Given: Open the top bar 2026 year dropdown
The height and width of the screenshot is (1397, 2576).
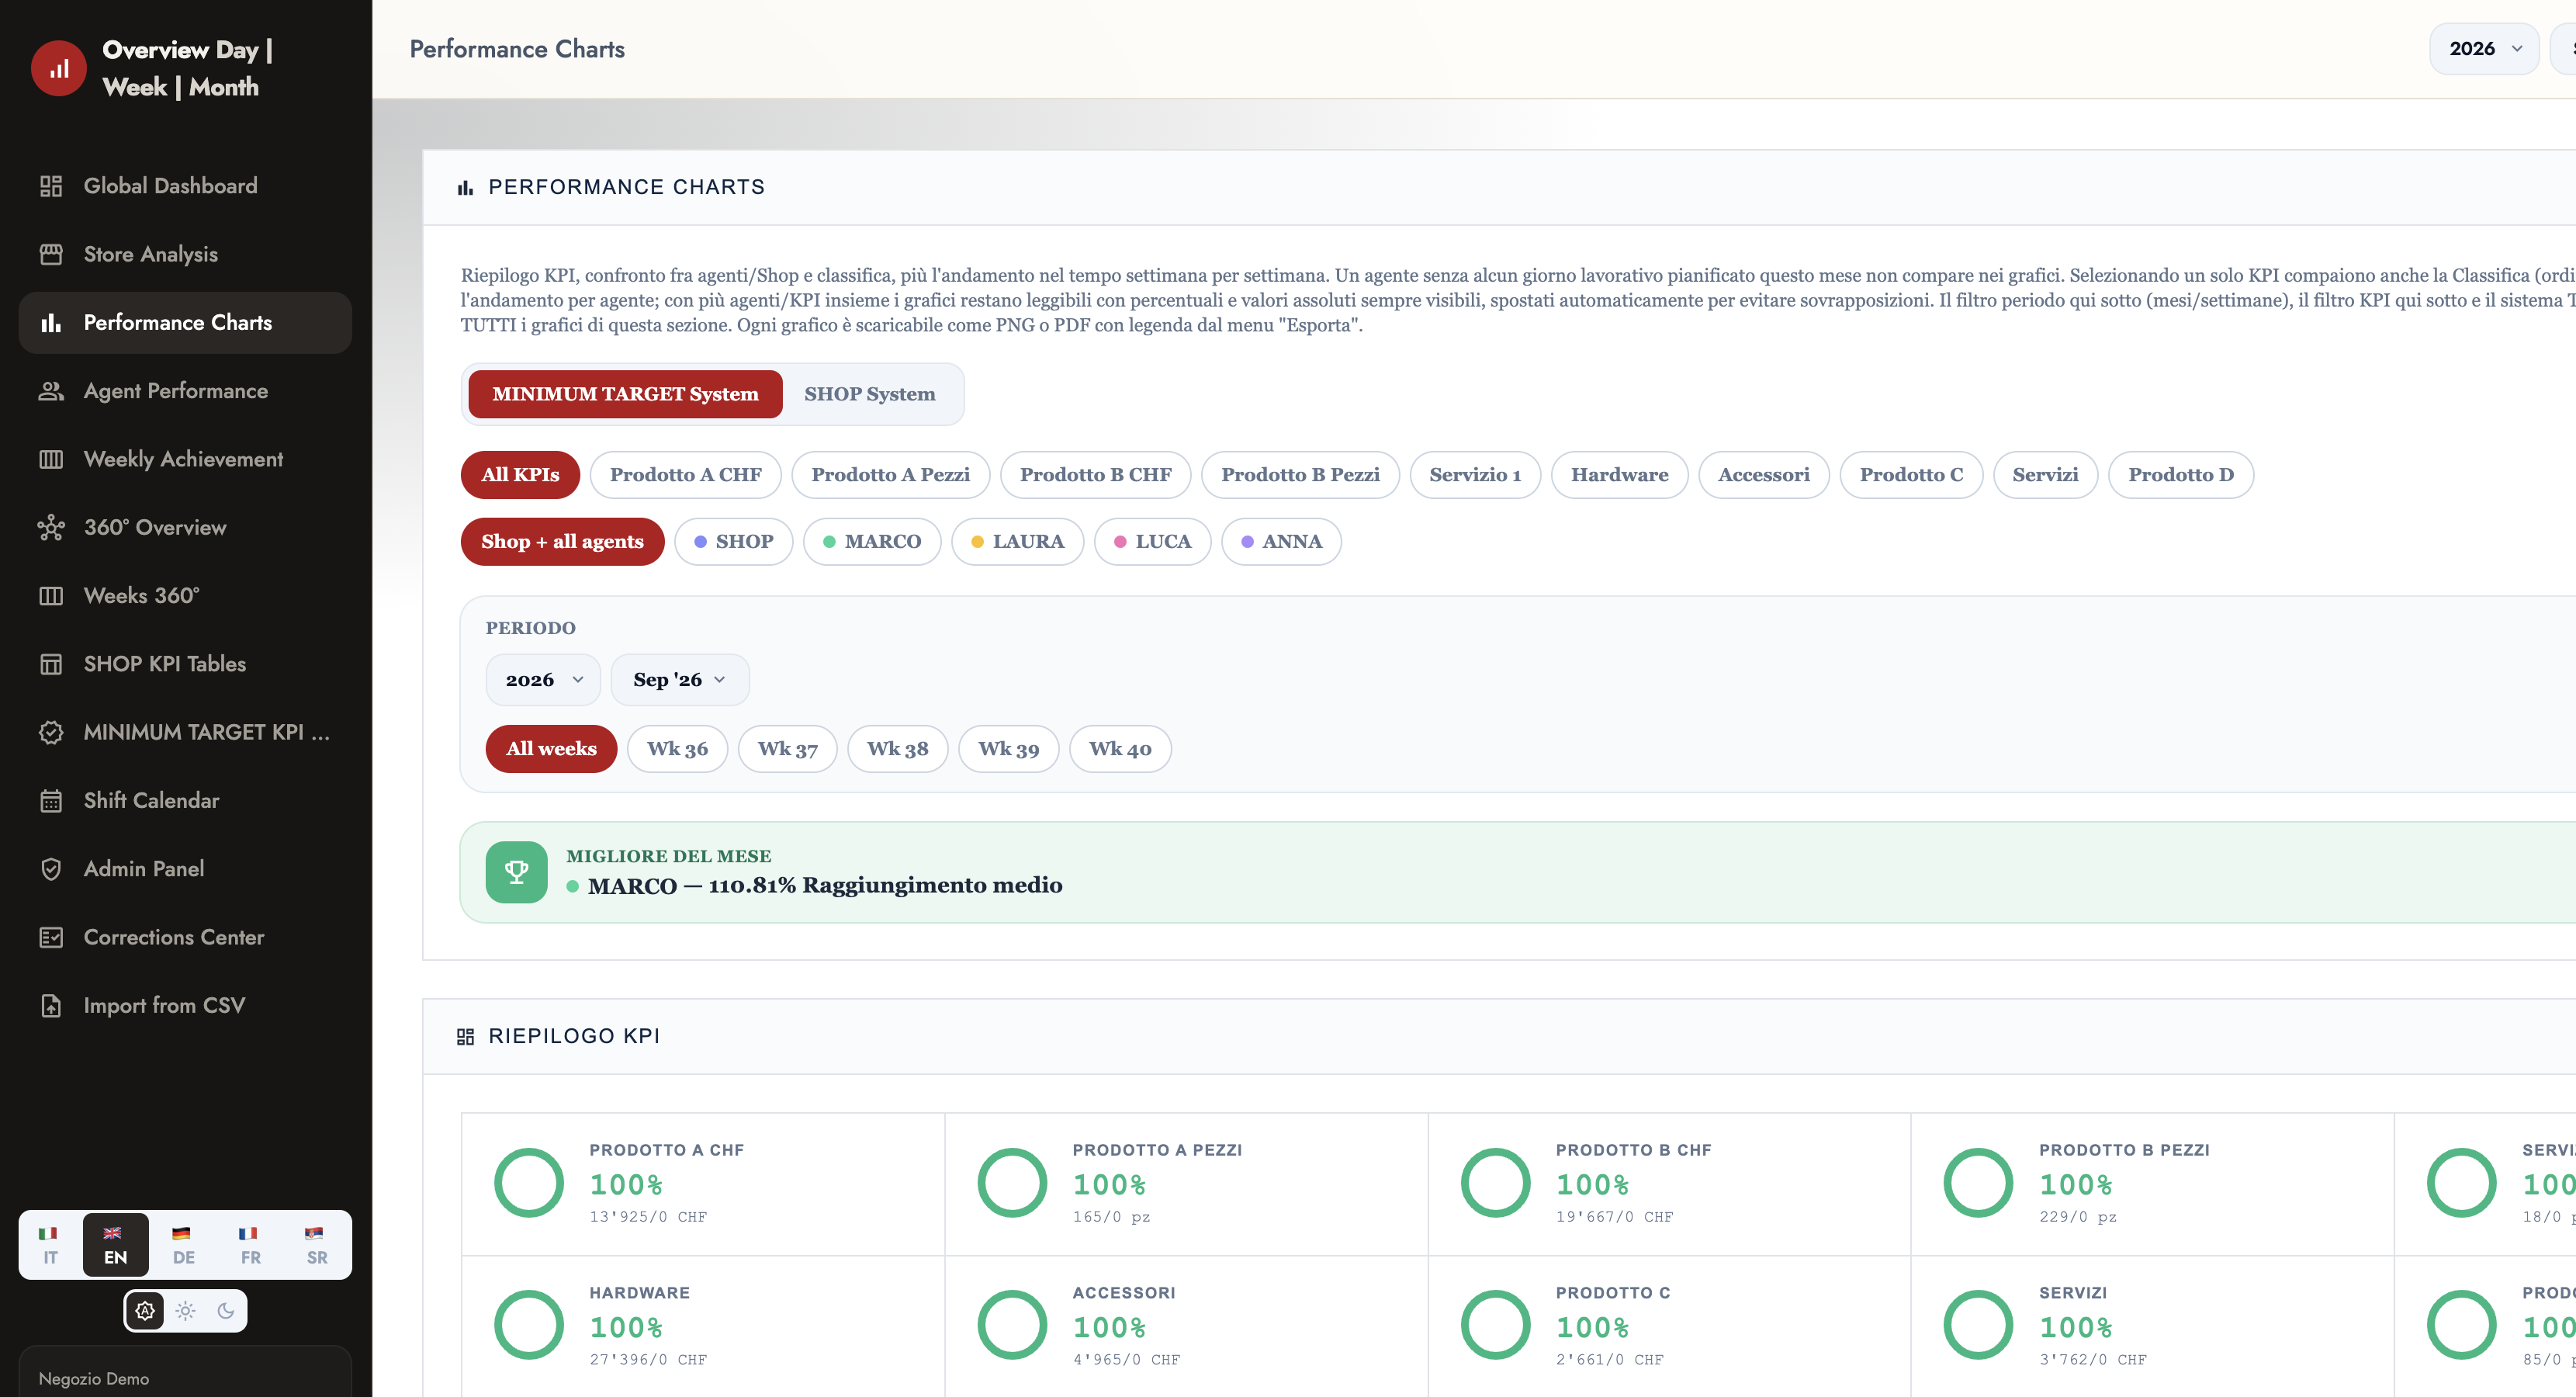Looking at the screenshot, I should tap(2484, 49).
